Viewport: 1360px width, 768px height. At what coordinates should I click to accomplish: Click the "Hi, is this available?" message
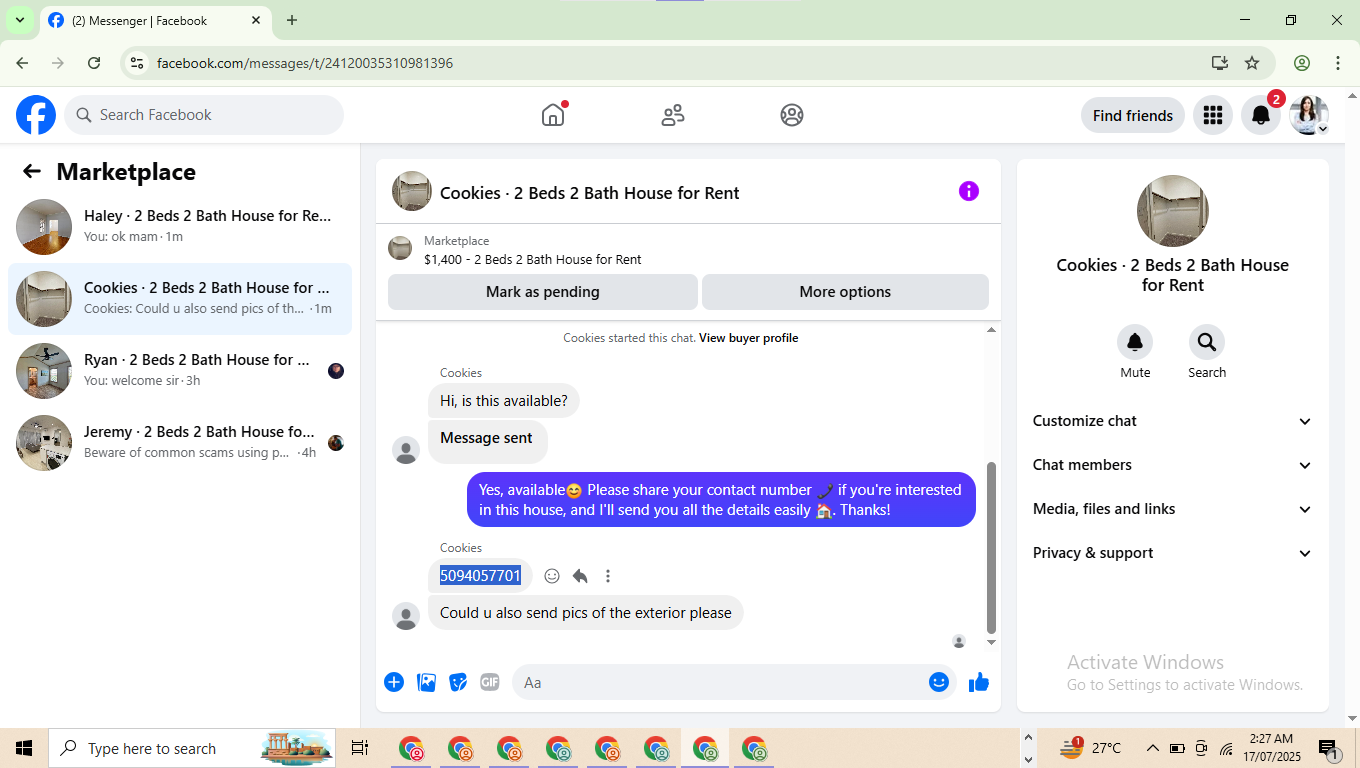pos(504,401)
